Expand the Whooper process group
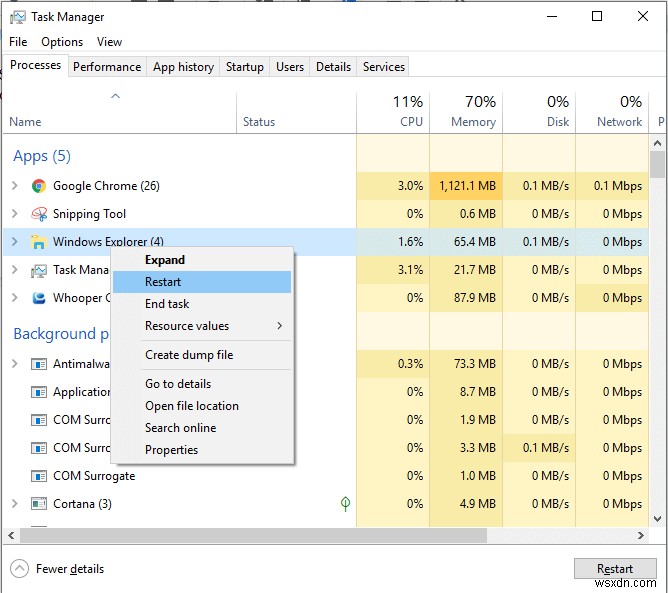This screenshot has height=593, width=668. click(x=14, y=297)
